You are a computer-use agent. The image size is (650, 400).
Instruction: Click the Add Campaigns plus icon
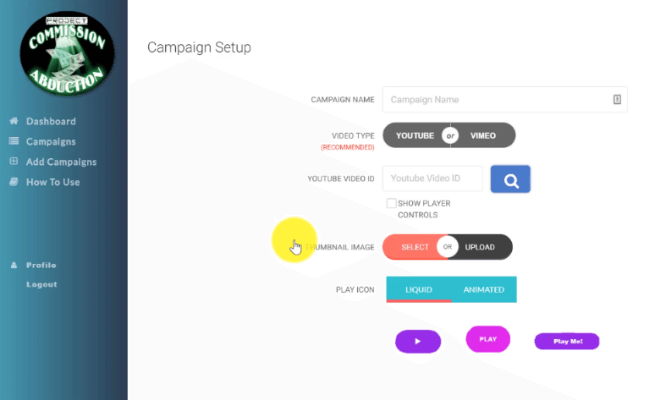pos(14,161)
